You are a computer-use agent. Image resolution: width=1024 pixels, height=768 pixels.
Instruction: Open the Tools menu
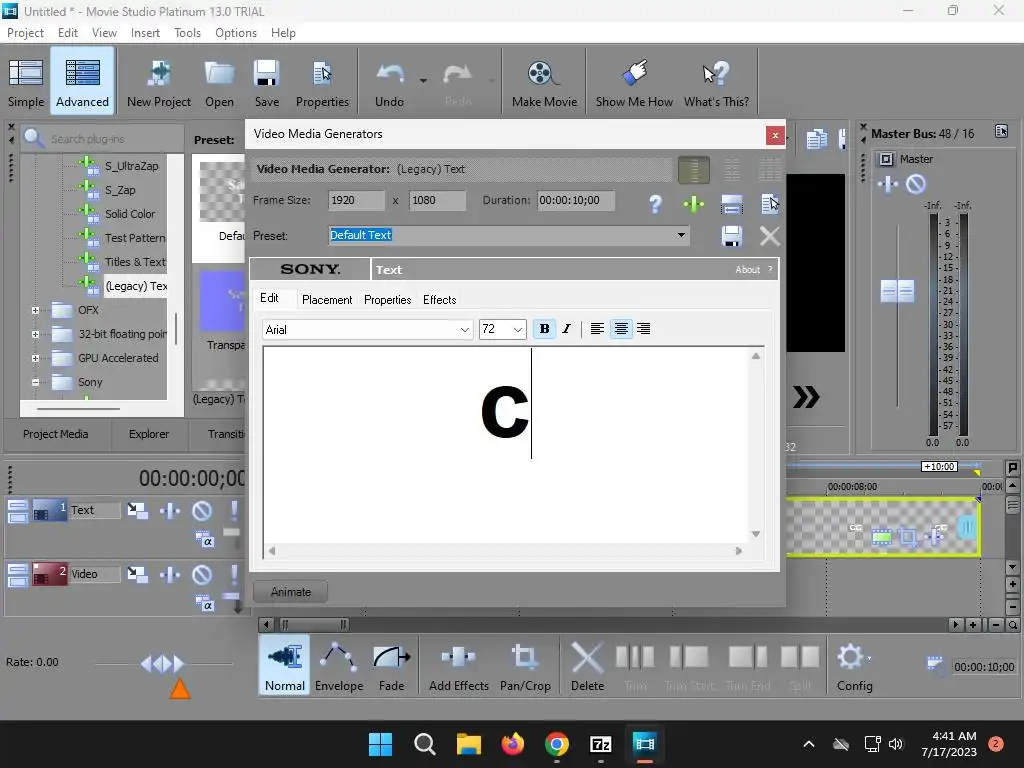pyautogui.click(x=187, y=33)
